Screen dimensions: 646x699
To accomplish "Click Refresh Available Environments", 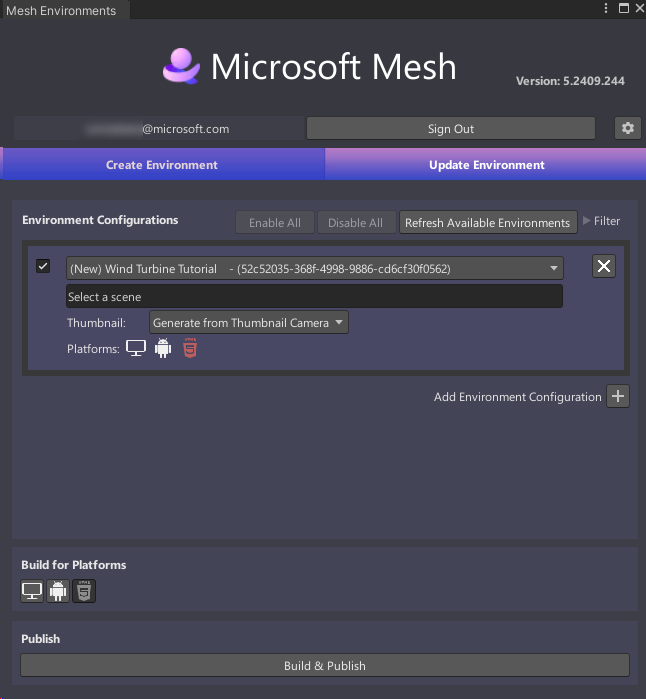I will 488,222.
